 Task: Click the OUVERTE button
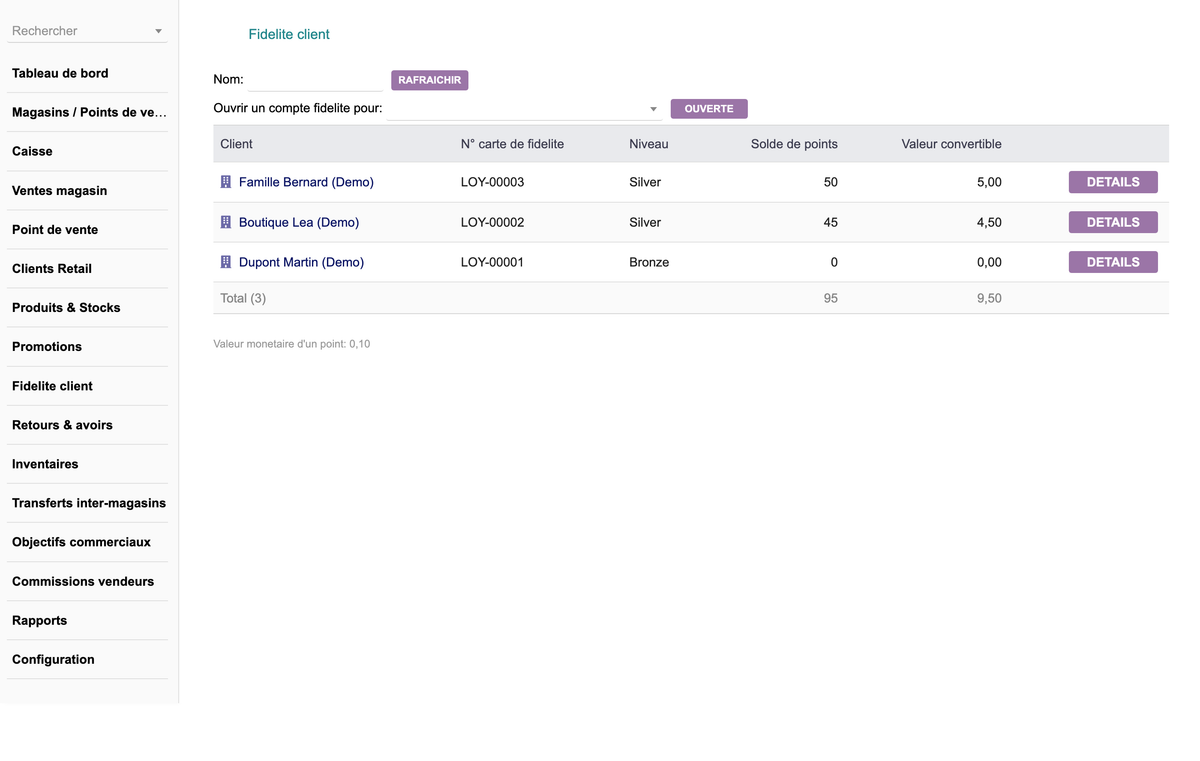pyautogui.click(x=709, y=109)
